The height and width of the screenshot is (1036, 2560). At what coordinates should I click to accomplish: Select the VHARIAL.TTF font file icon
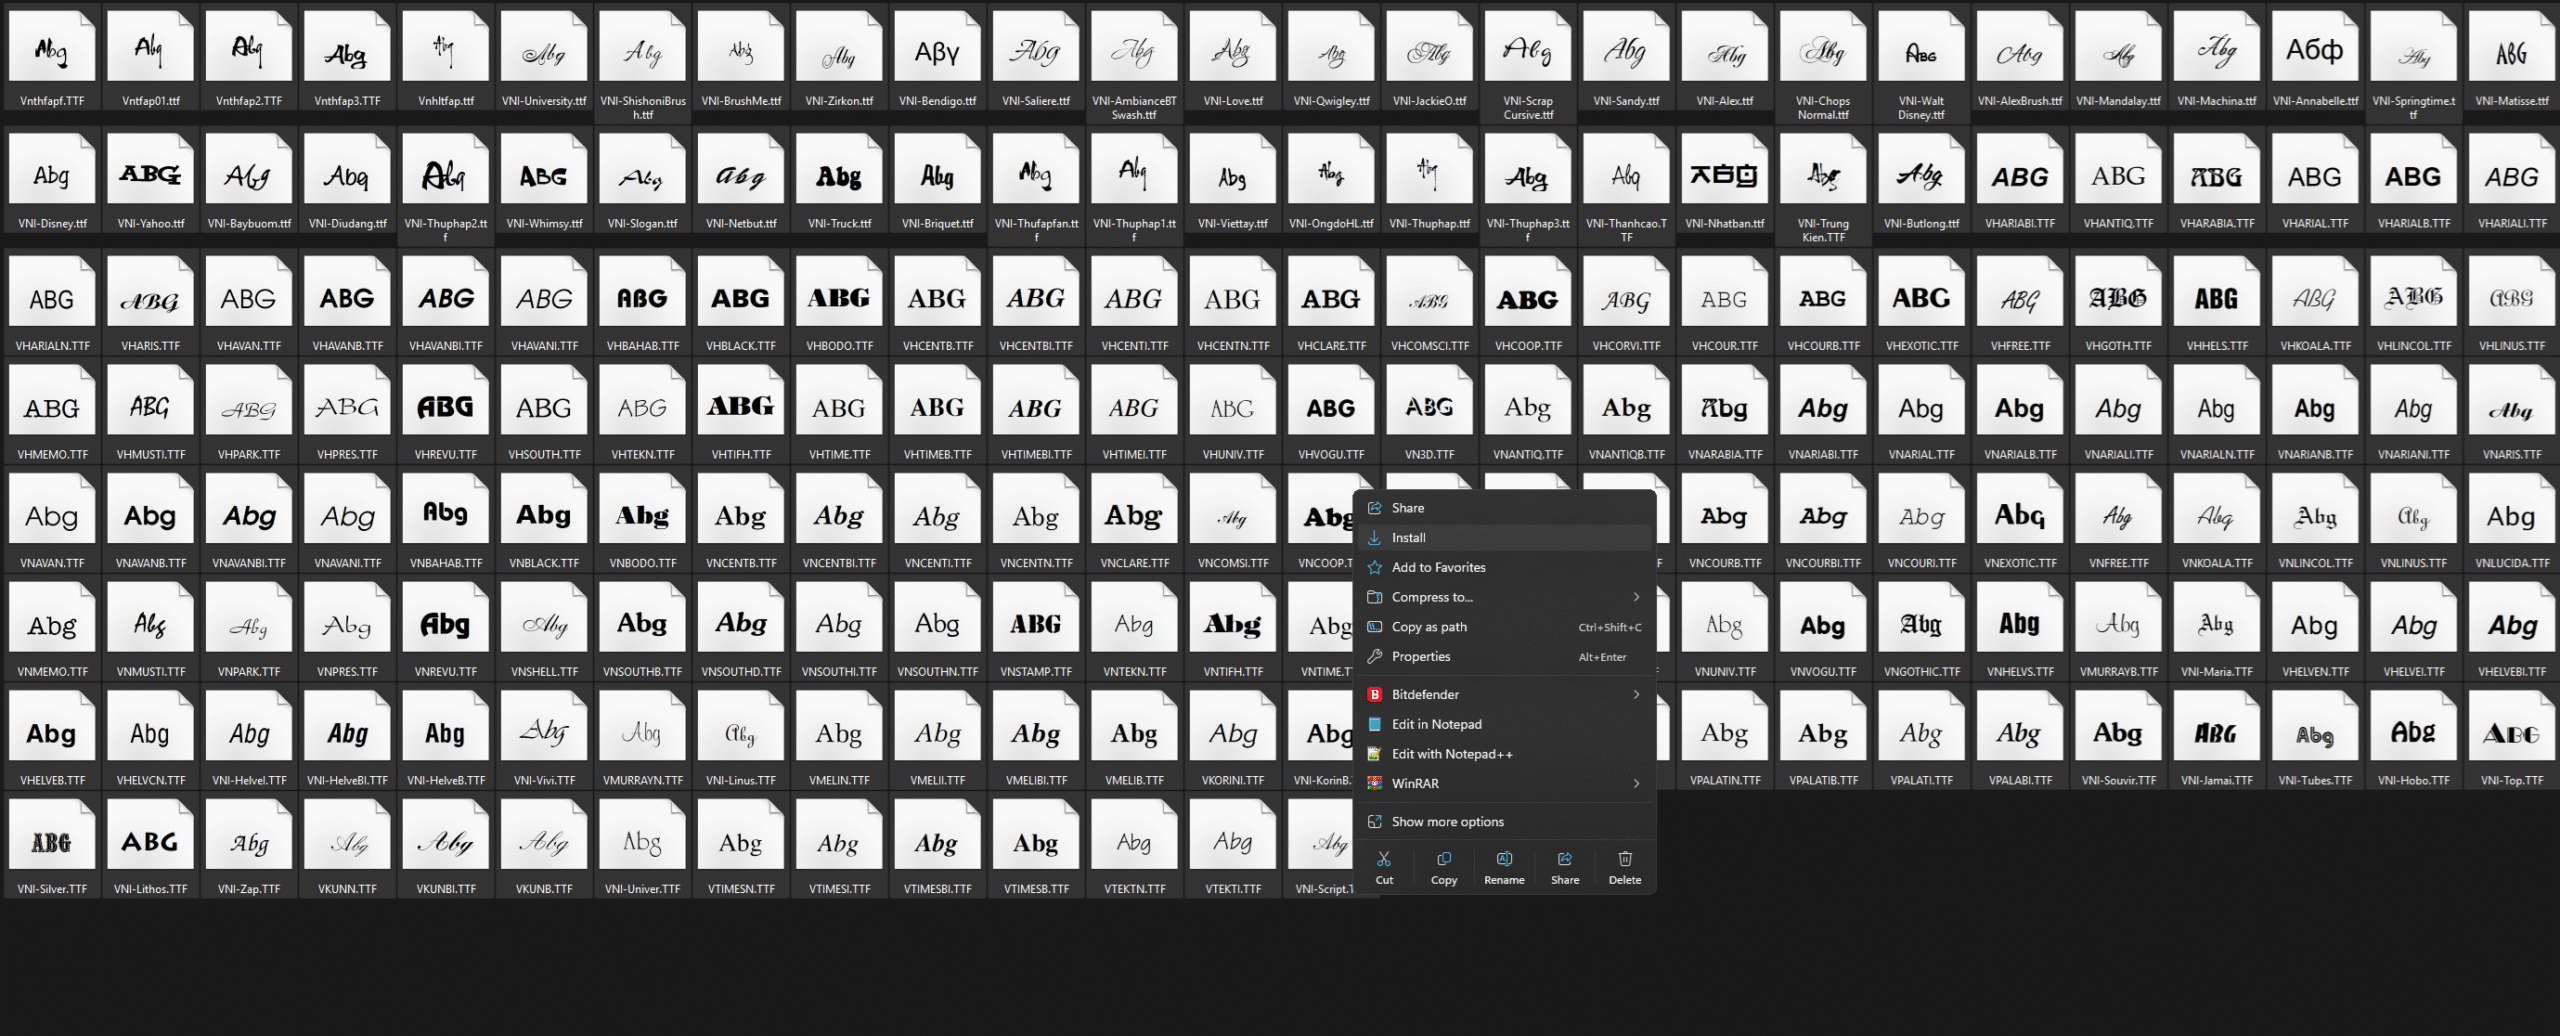pyautogui.click(x=2315, y=177)
